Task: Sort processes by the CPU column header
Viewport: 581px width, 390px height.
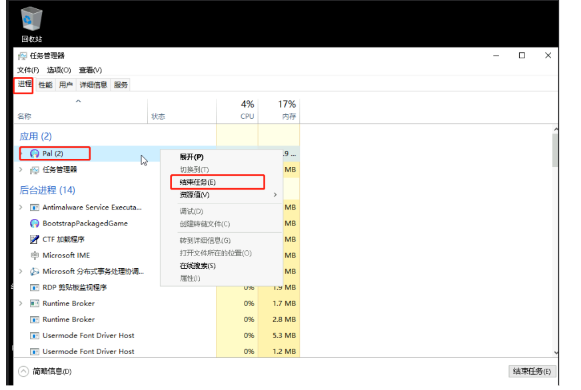Action: (x=238, y=111)
